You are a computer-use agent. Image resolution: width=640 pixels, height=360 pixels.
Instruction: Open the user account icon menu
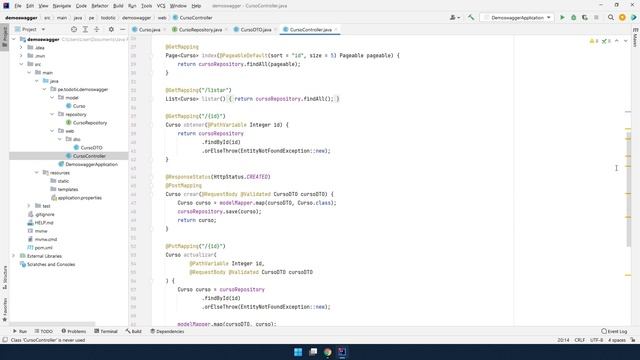[454, 18]
